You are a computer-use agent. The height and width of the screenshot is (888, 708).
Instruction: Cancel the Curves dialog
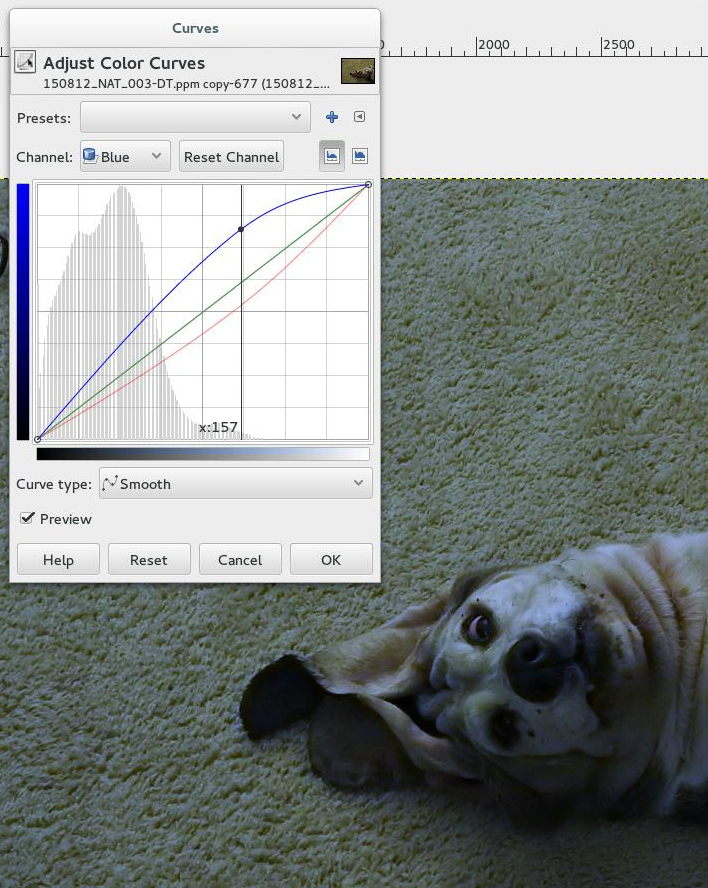(240, 560)
